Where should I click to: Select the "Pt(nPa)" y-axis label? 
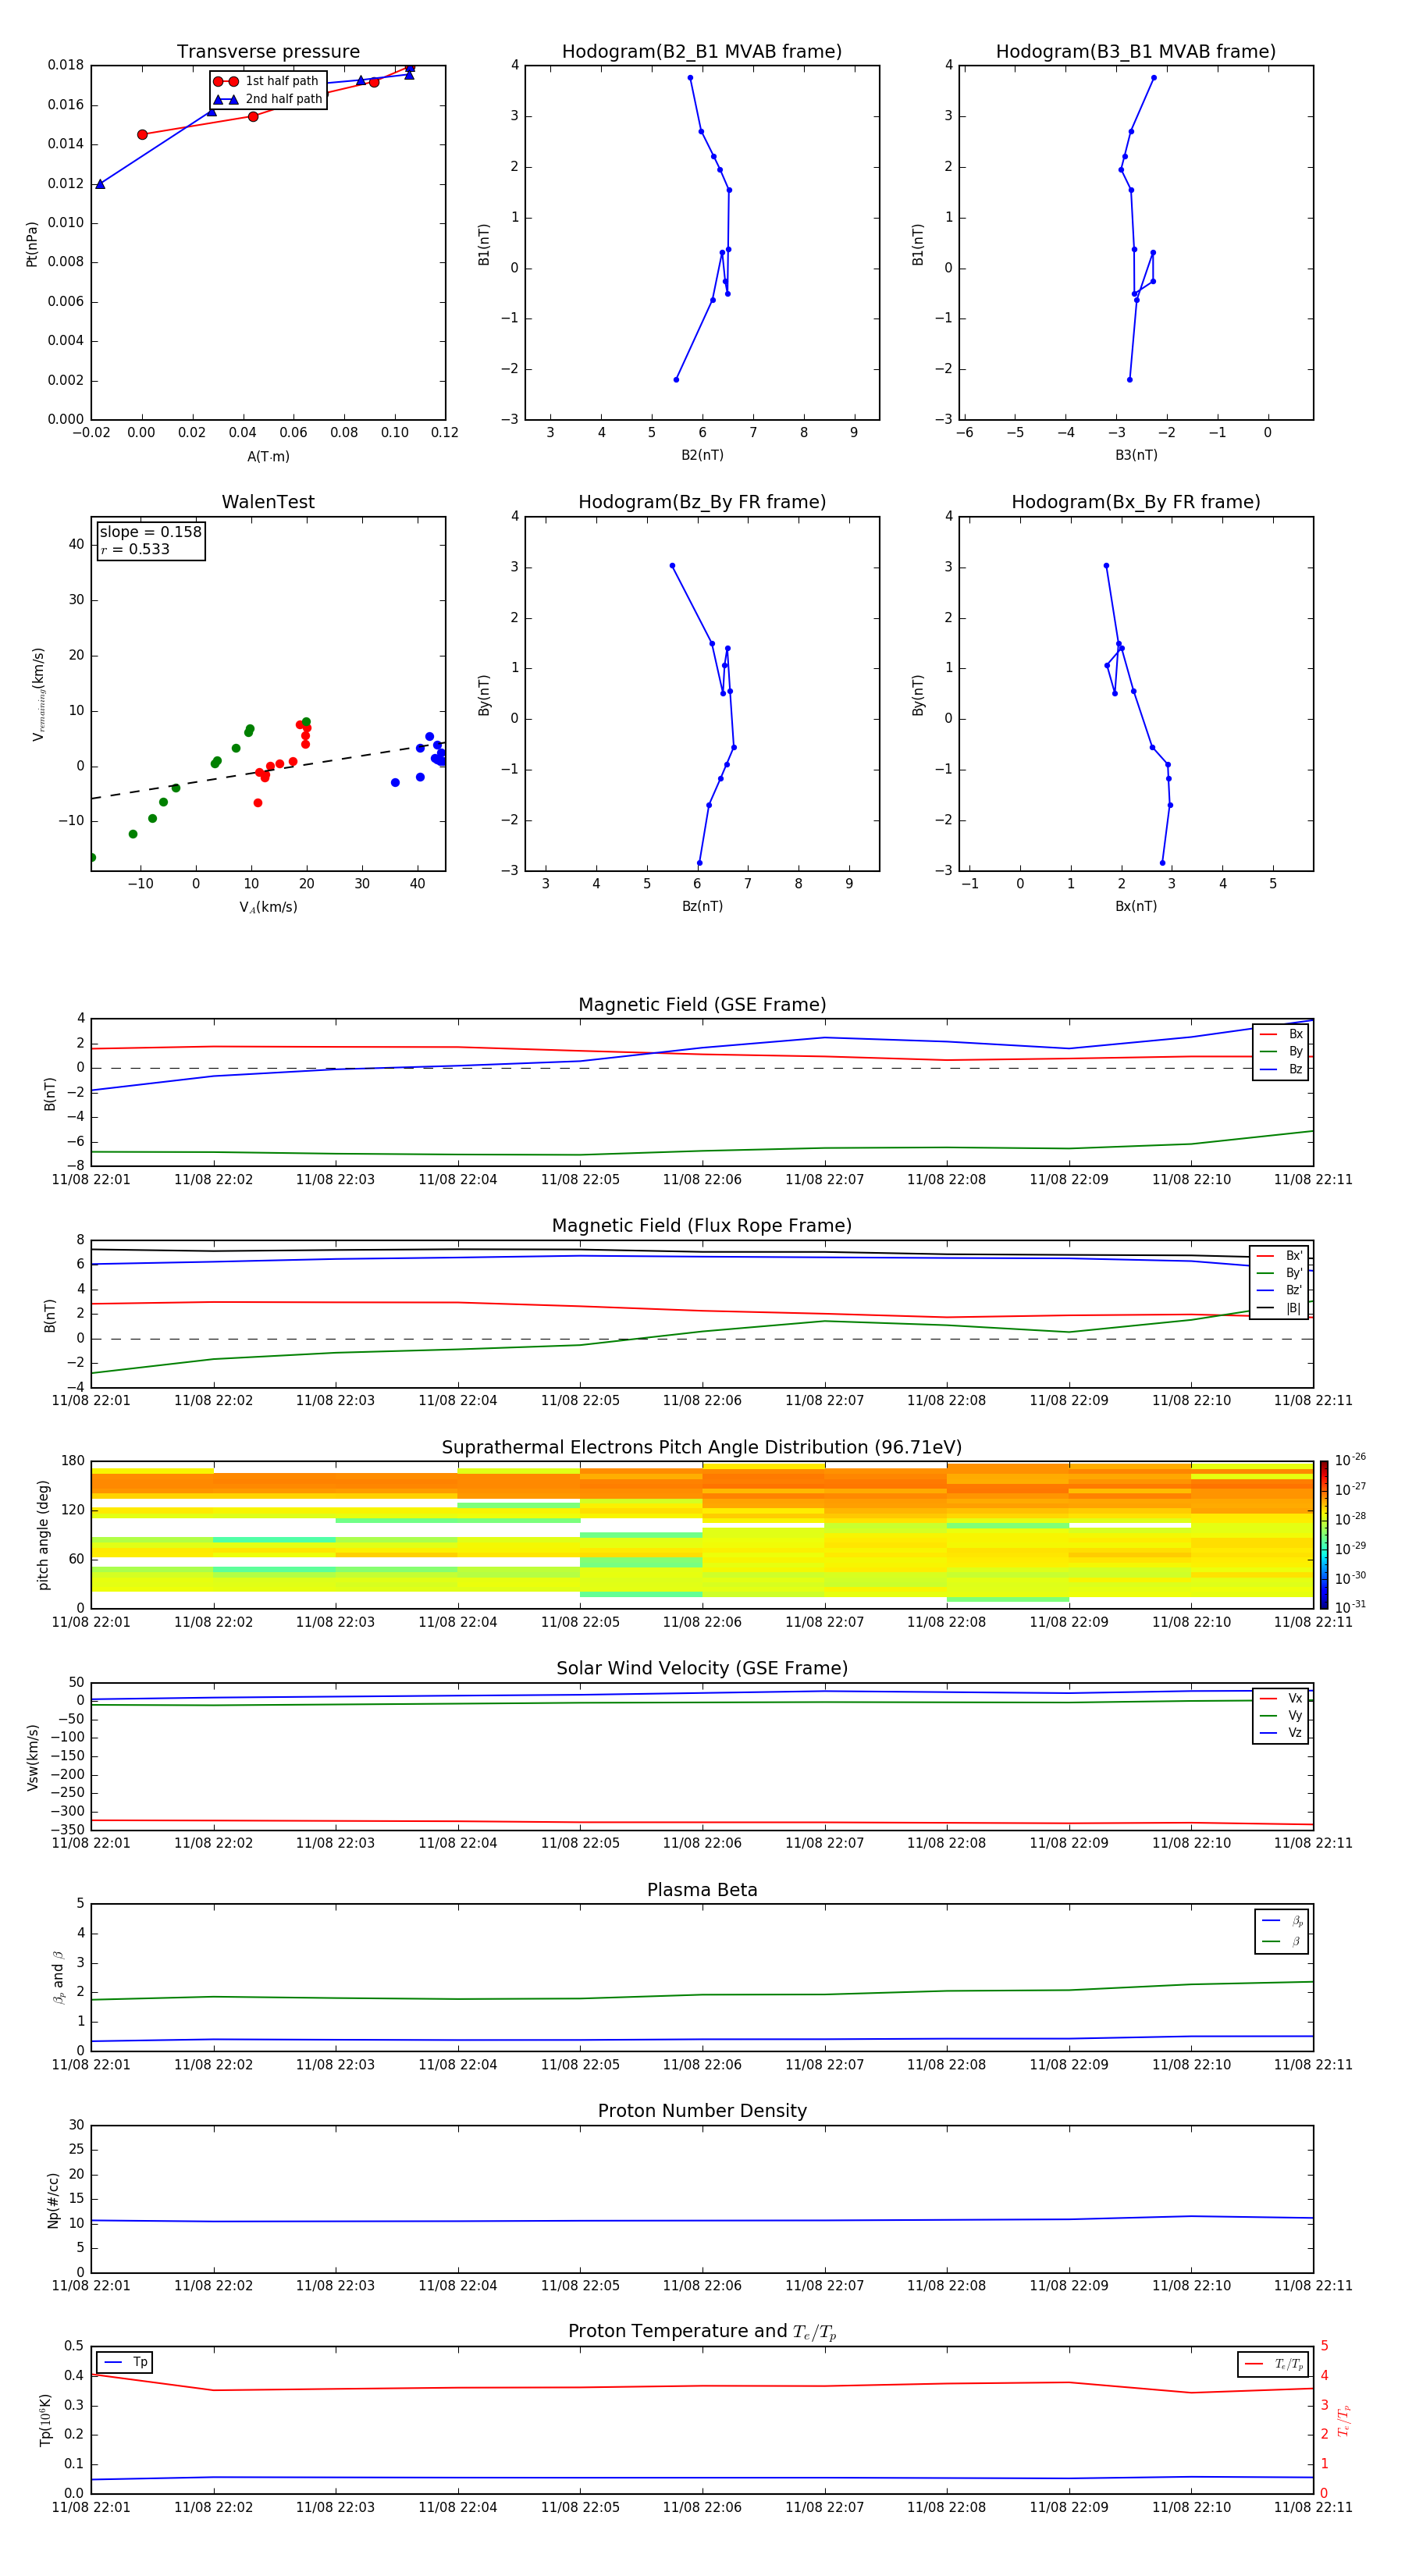pyautogui.click(x=32, y=244)
